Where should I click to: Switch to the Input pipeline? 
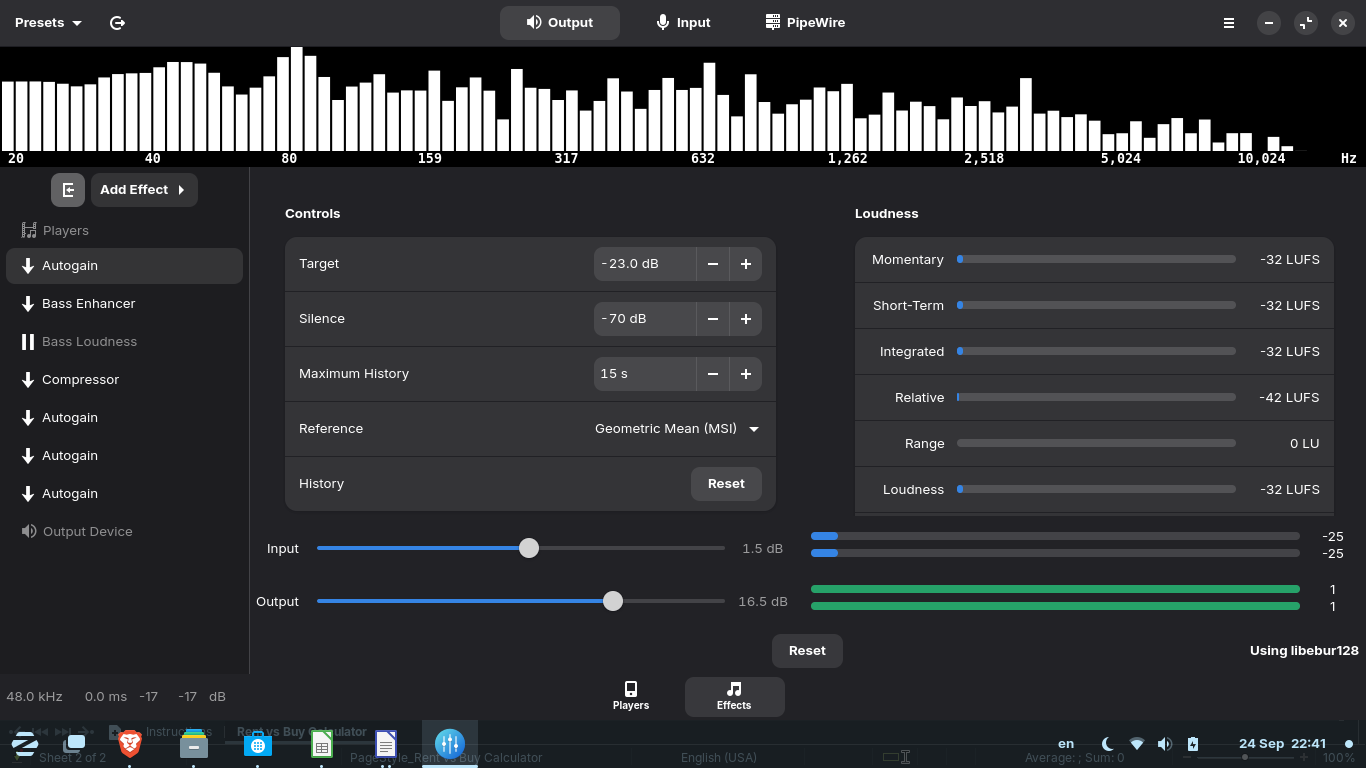(683, 22)
